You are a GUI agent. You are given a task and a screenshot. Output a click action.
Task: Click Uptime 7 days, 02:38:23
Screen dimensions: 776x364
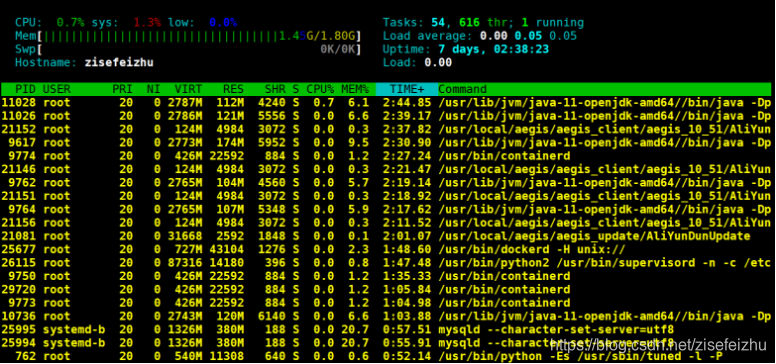tap(466, 49)
